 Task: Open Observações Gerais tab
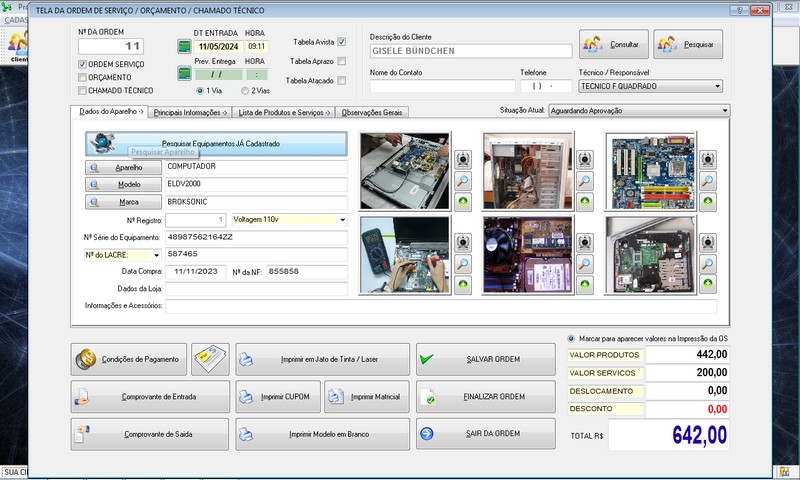click(372, 112)
